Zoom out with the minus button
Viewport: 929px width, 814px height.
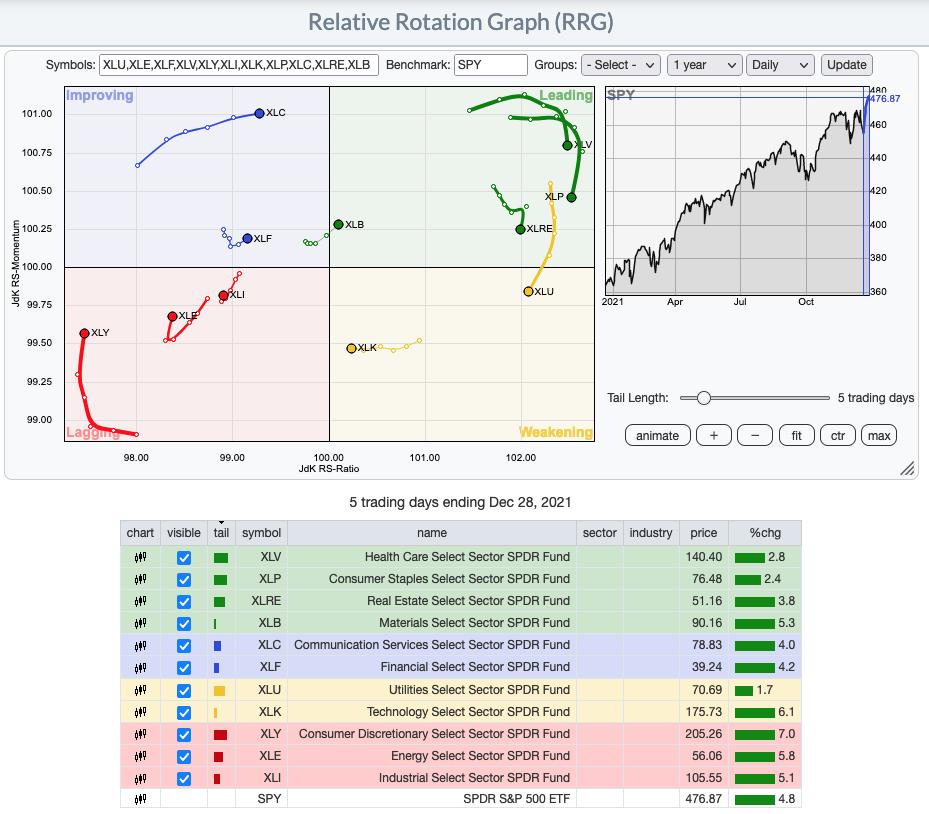click(755, 435)
